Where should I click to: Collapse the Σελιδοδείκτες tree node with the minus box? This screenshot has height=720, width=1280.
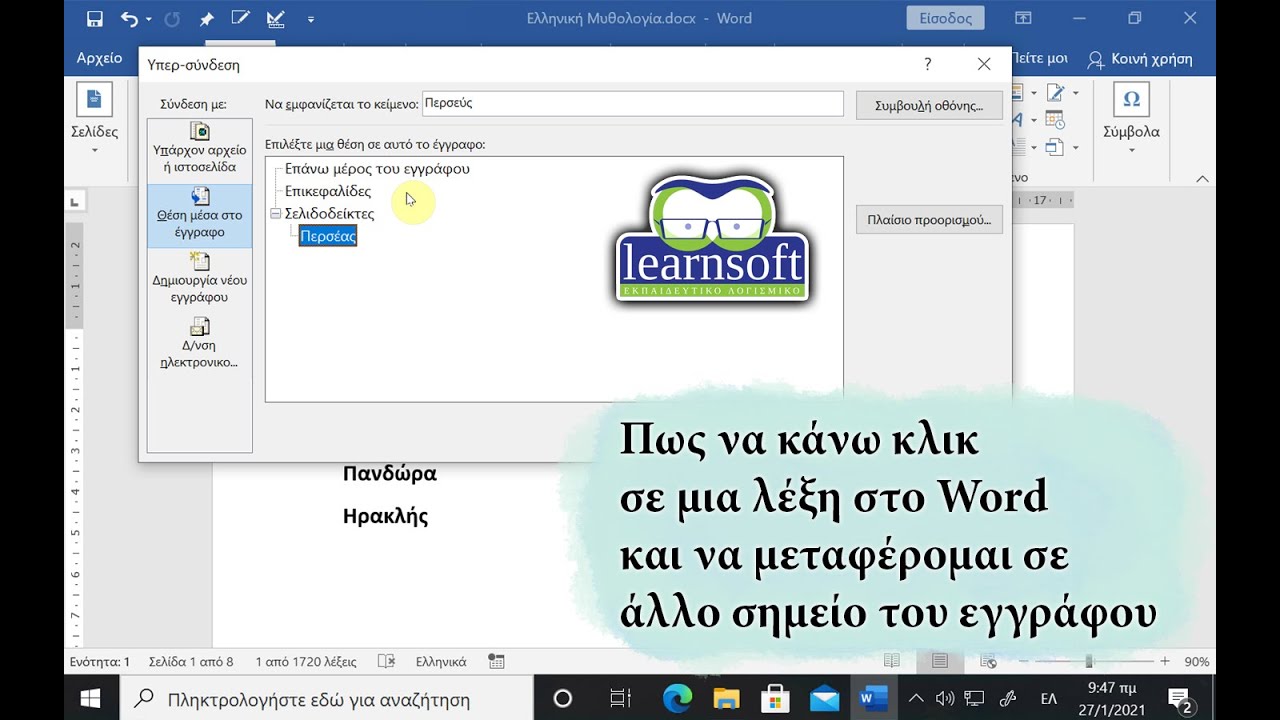[x=275, y=213]
